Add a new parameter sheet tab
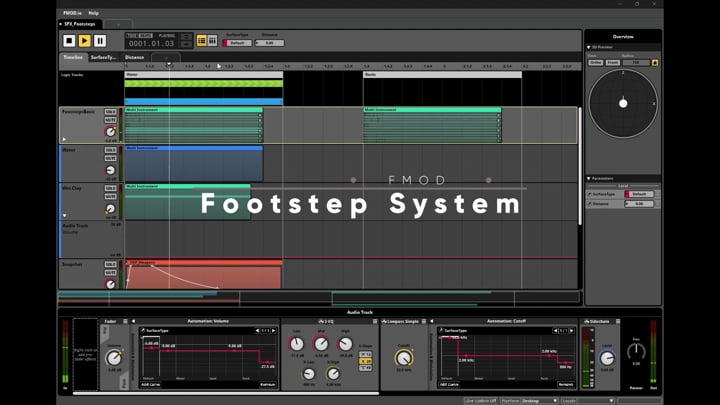 [166, 58]
